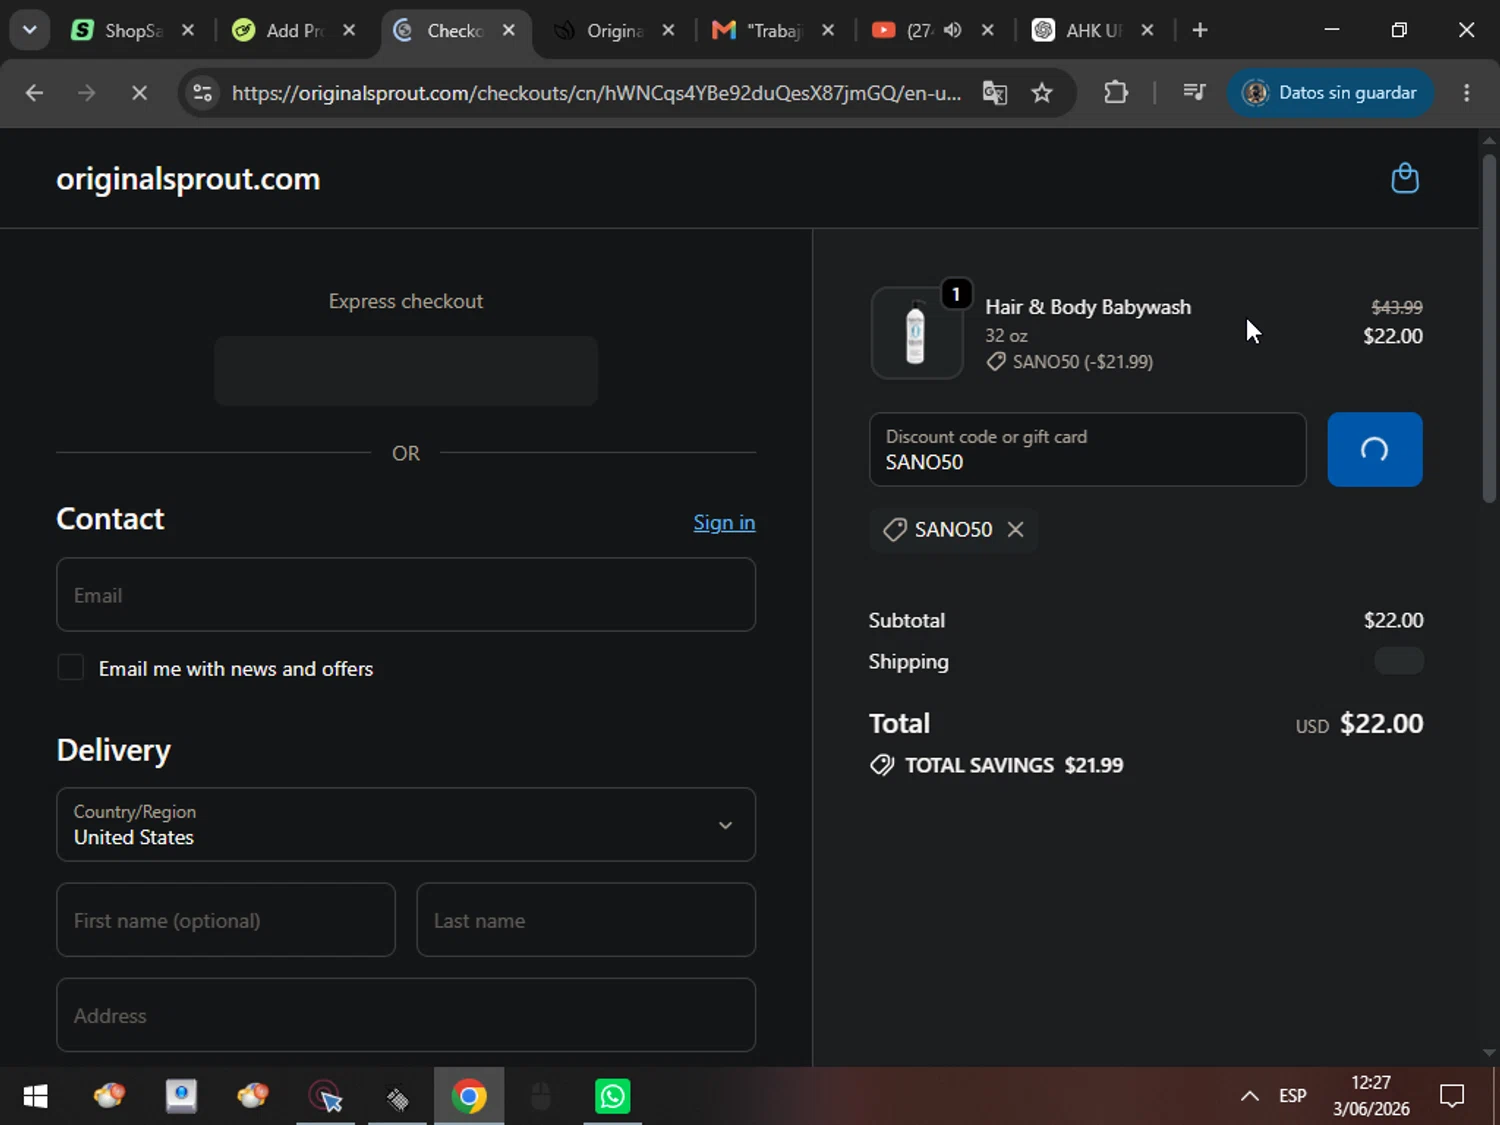Open the originalsprout.com store link
Image resolution: width=1500 pixels, height=1125 pixels.
[188, 179]
